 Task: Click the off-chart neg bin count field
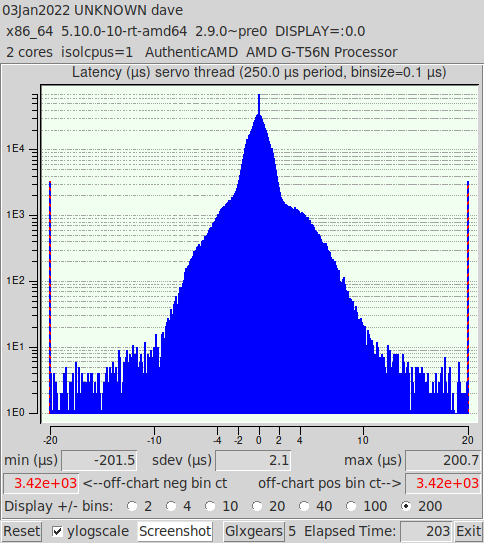tap(41, 483)
